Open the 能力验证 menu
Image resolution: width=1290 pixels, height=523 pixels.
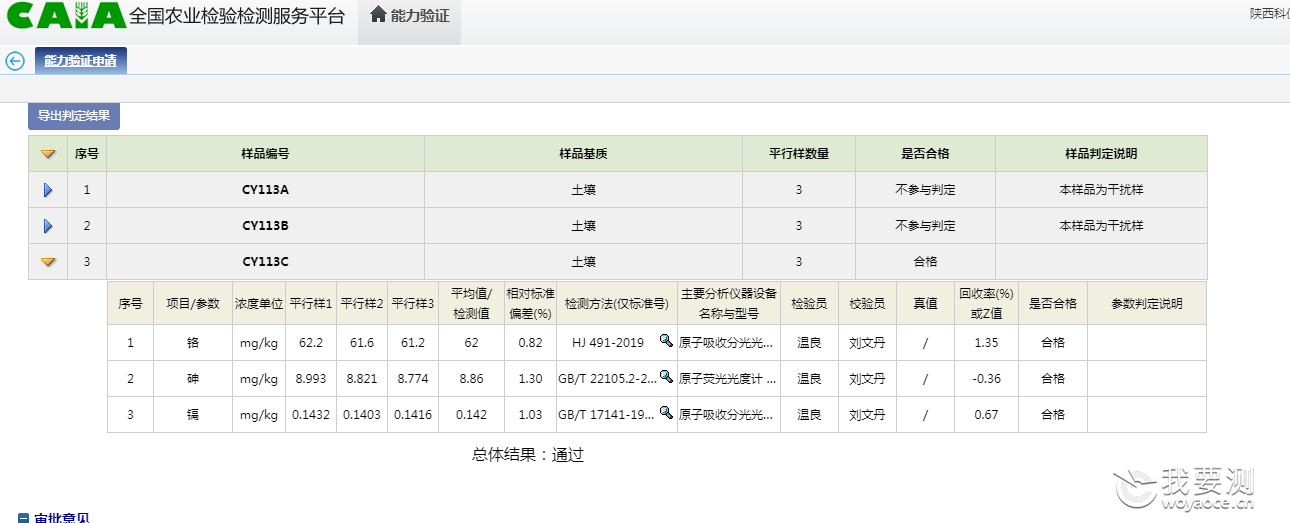tap(409, 16)
